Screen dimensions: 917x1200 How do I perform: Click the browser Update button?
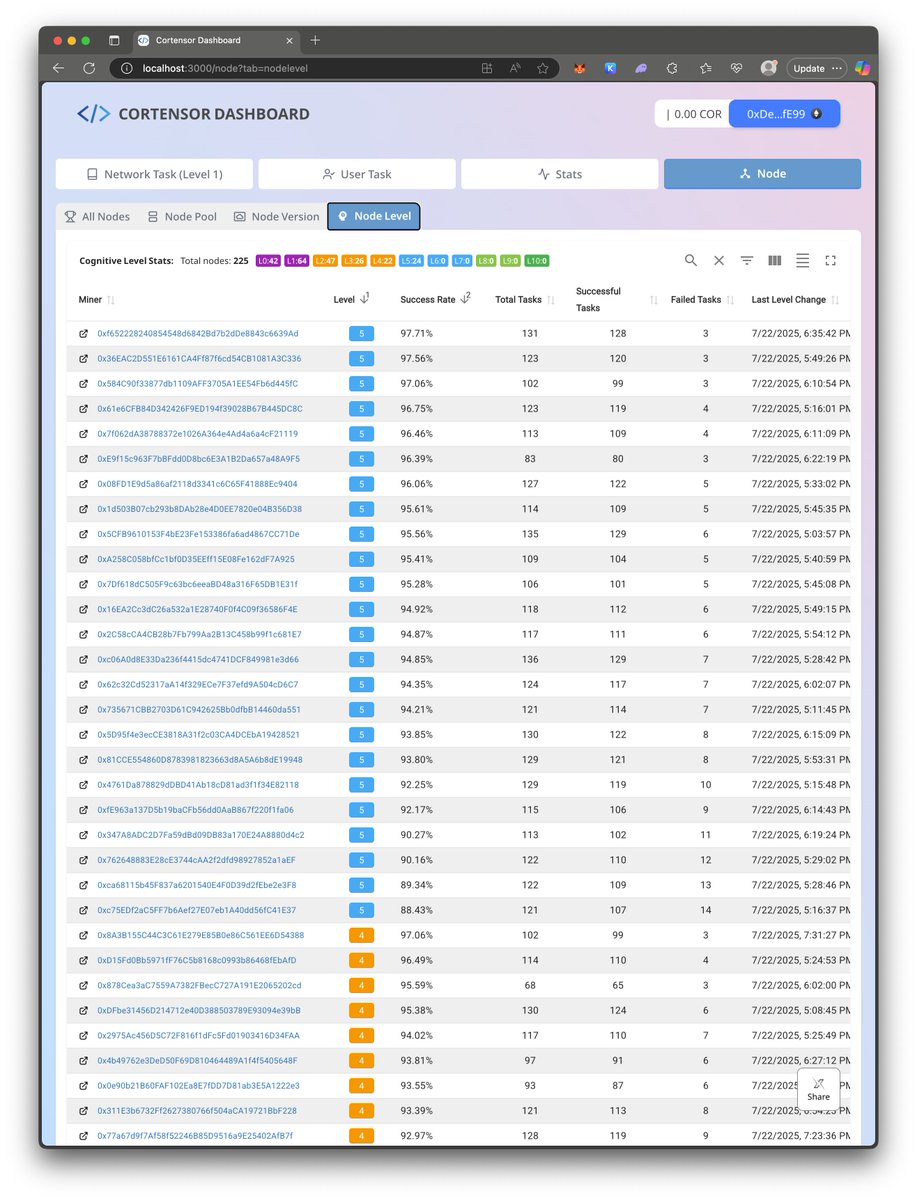tap(809, 68)
